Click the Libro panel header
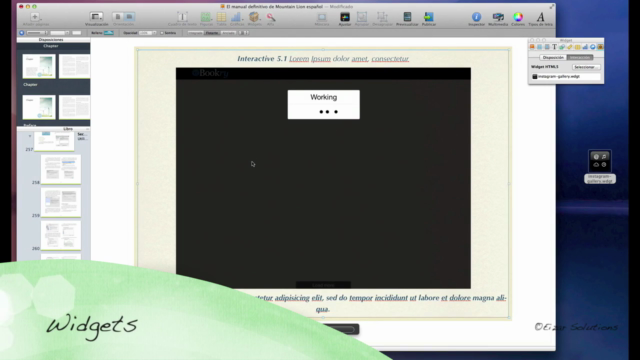Viewport: 640px width, 360px height. point(53,129)
